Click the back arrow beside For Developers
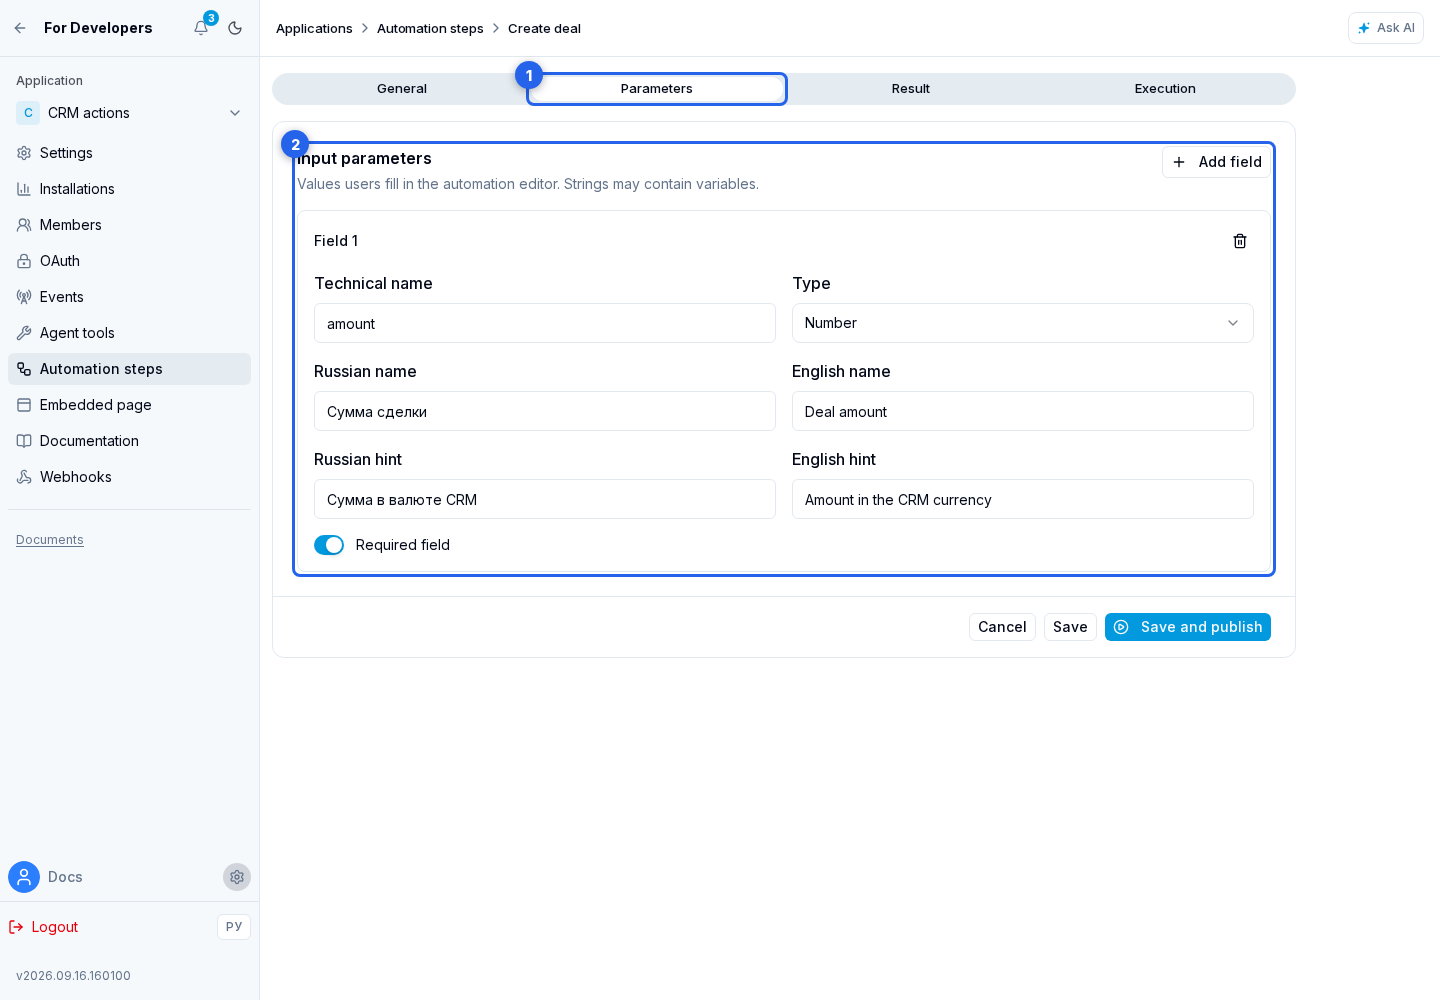The height and width of the screenshot is (1000, 1440). 20,28
